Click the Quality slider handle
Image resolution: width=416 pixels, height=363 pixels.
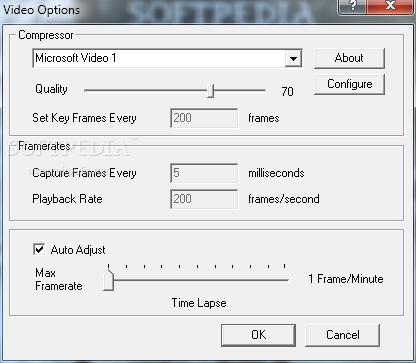coord(210,91)
